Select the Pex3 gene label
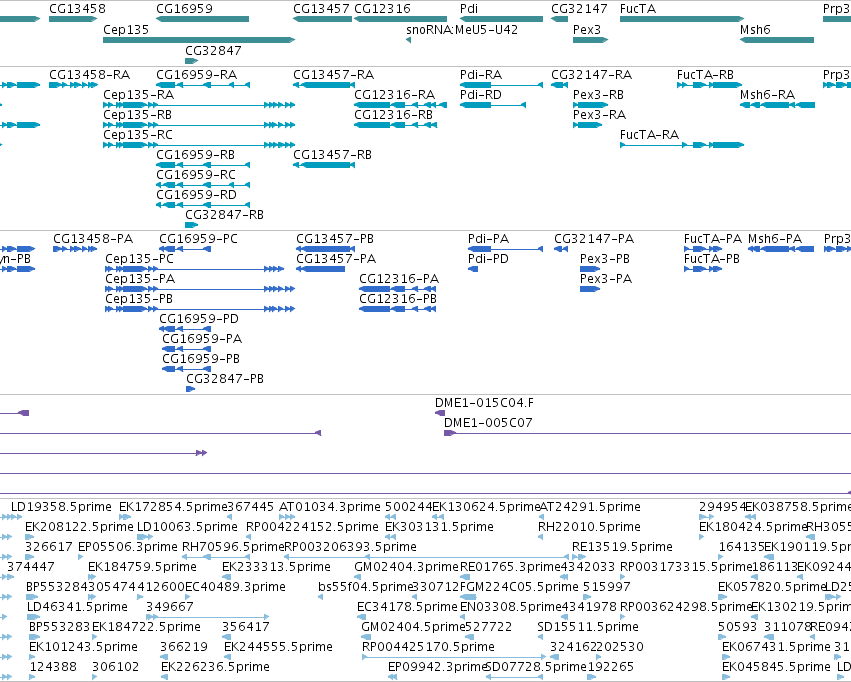The width and height of the screenshot is (851, 682). point(587,29)
